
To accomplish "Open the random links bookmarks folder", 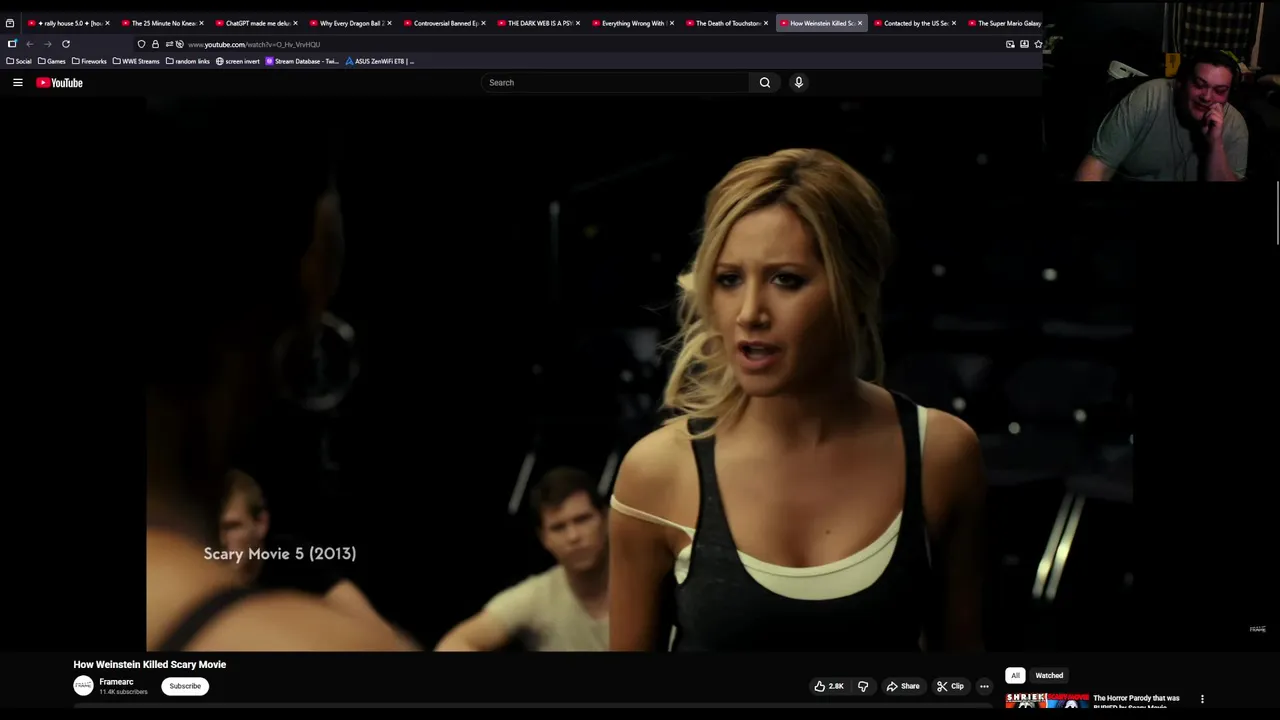I will [188, 61].
